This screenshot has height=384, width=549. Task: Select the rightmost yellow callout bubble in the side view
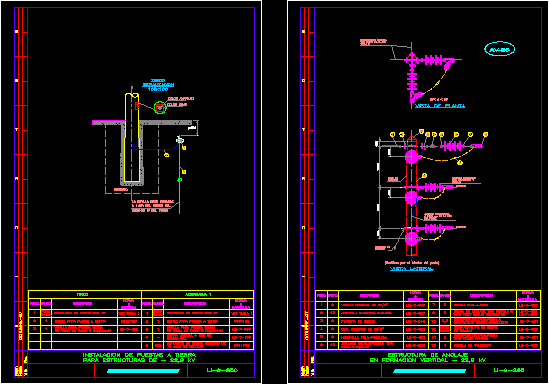(x=485, y=134)
